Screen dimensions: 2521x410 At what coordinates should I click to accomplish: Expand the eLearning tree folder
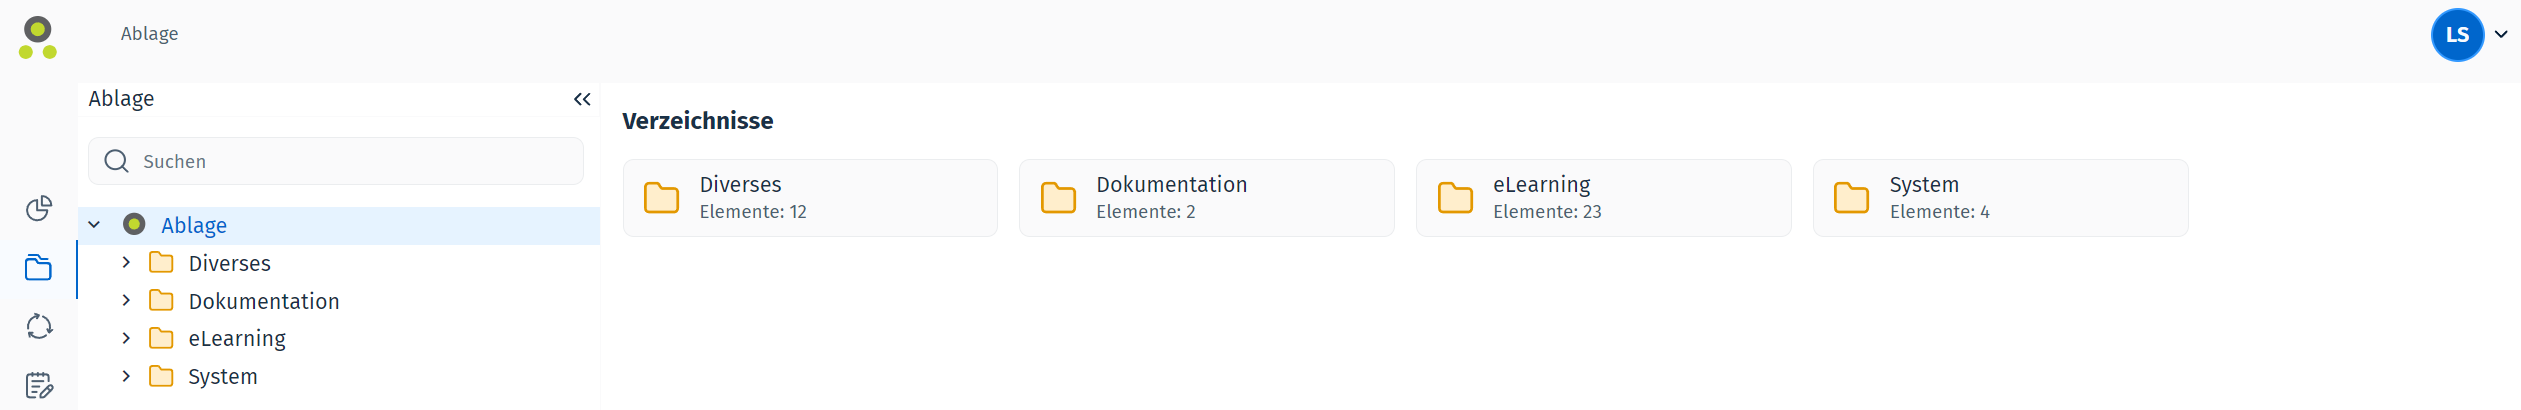[126, 338]
